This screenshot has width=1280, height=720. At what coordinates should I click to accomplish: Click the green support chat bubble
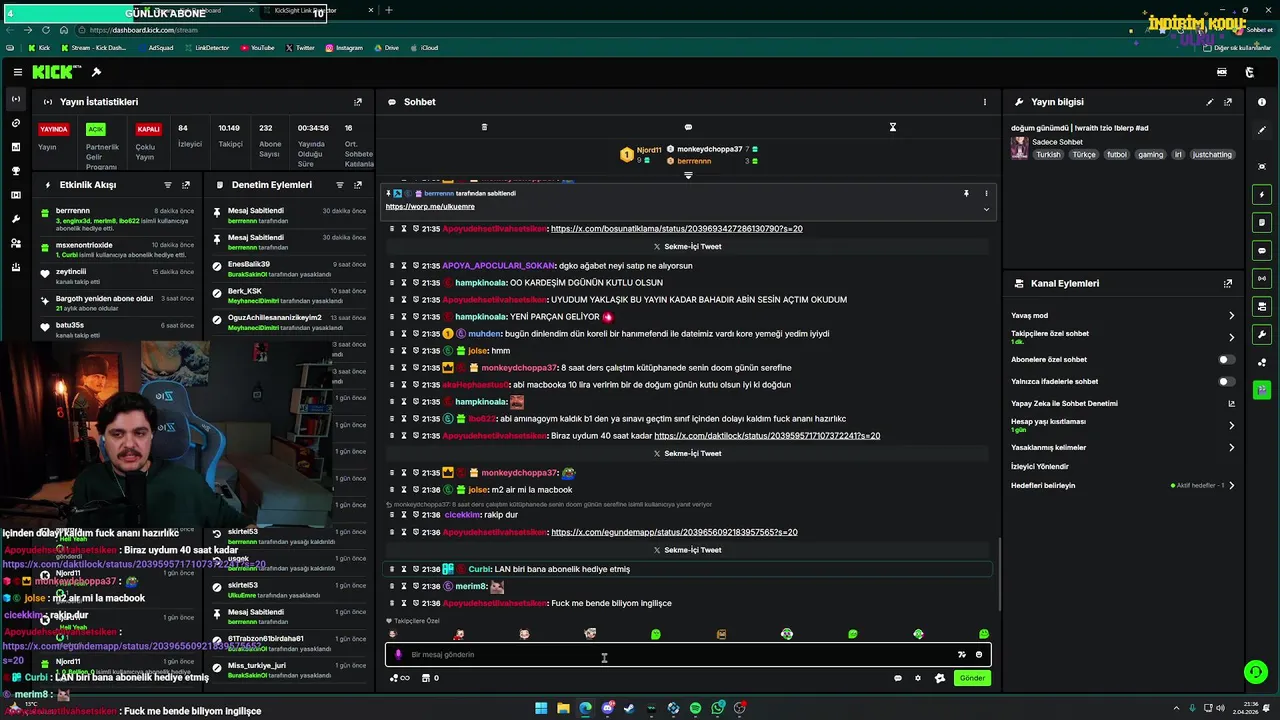point(1255,672)
